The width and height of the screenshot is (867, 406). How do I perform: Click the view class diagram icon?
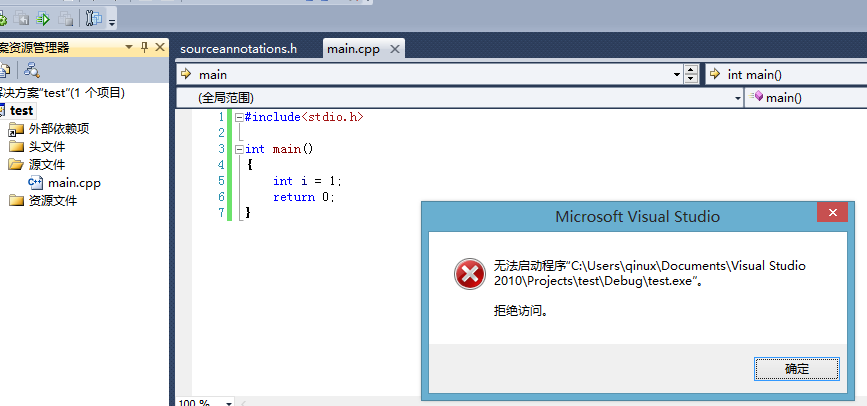click(32, 70)
